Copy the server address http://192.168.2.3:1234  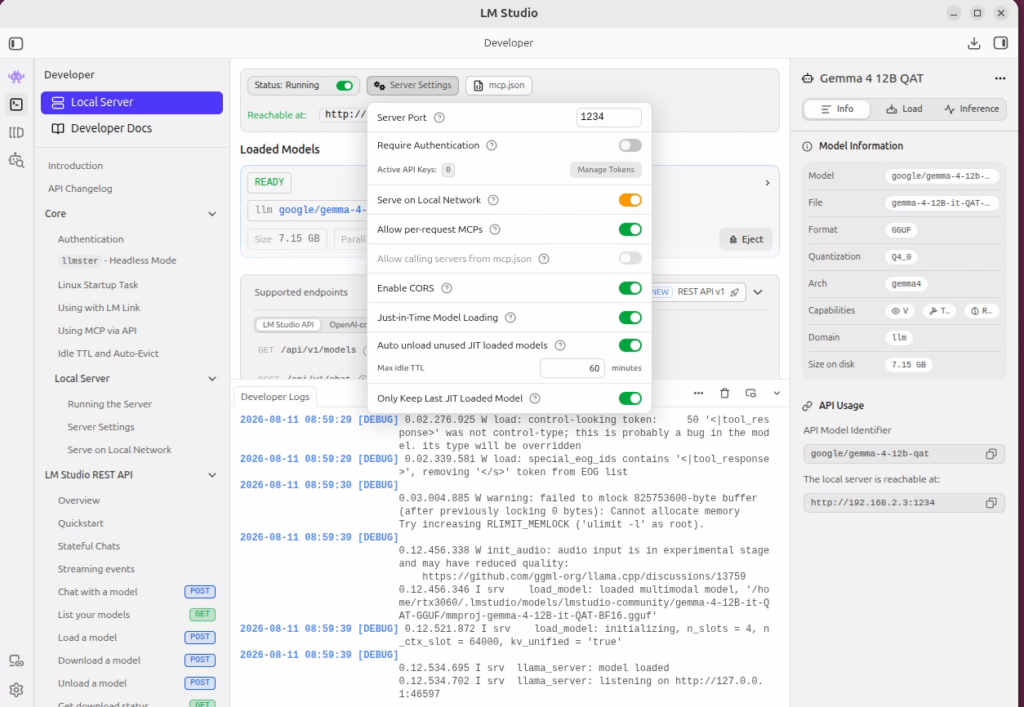pyautogui.click(x=991, y=503)
